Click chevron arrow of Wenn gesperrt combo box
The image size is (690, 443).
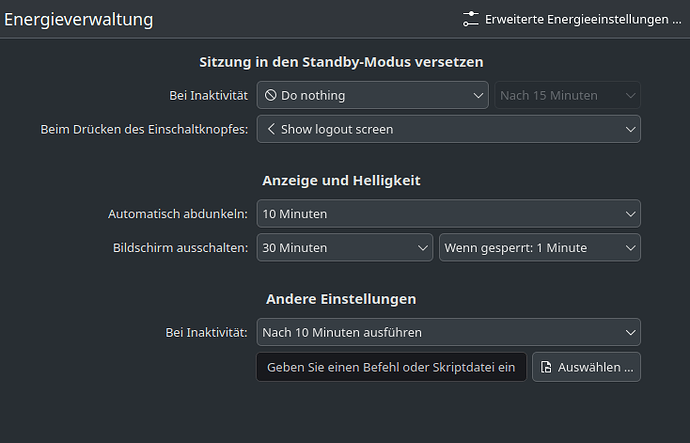point(630,248)
